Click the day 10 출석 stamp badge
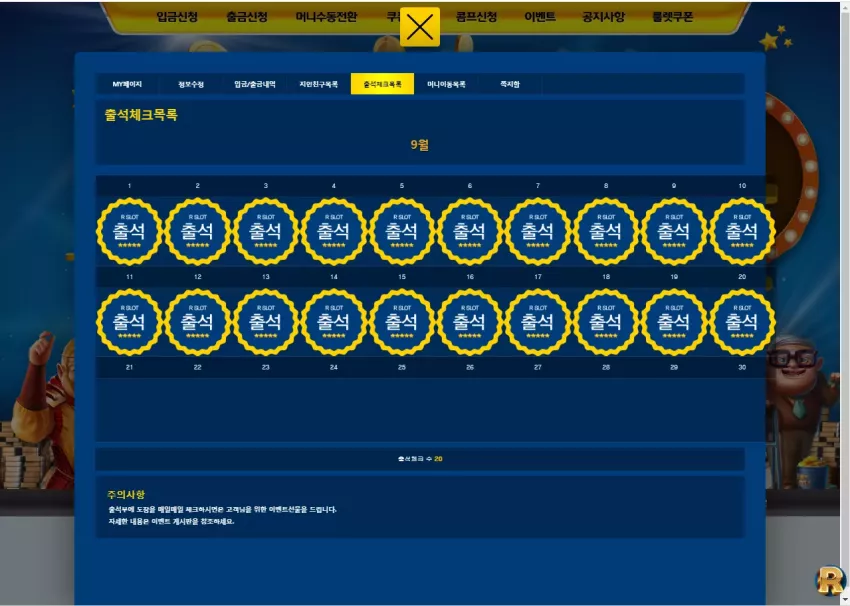Screen dimensions: 850x606 [742, 231]
